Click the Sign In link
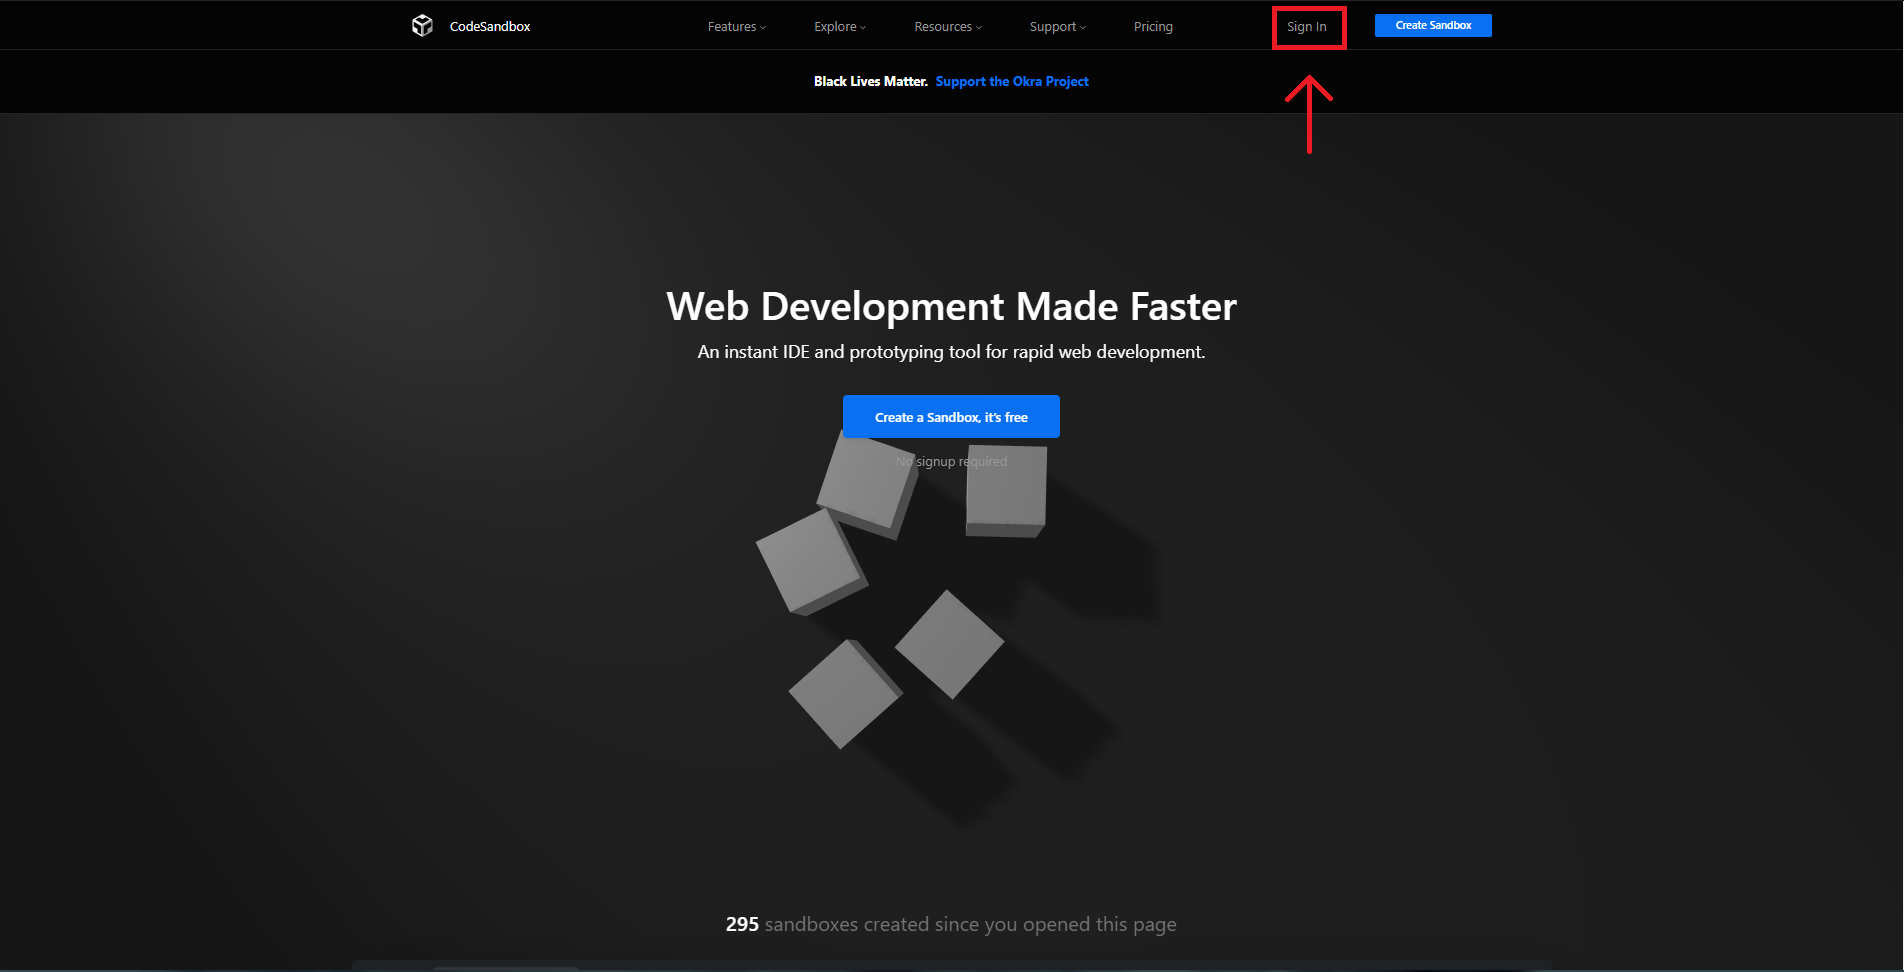The image size is (1904, 972). pos(1307,27)
